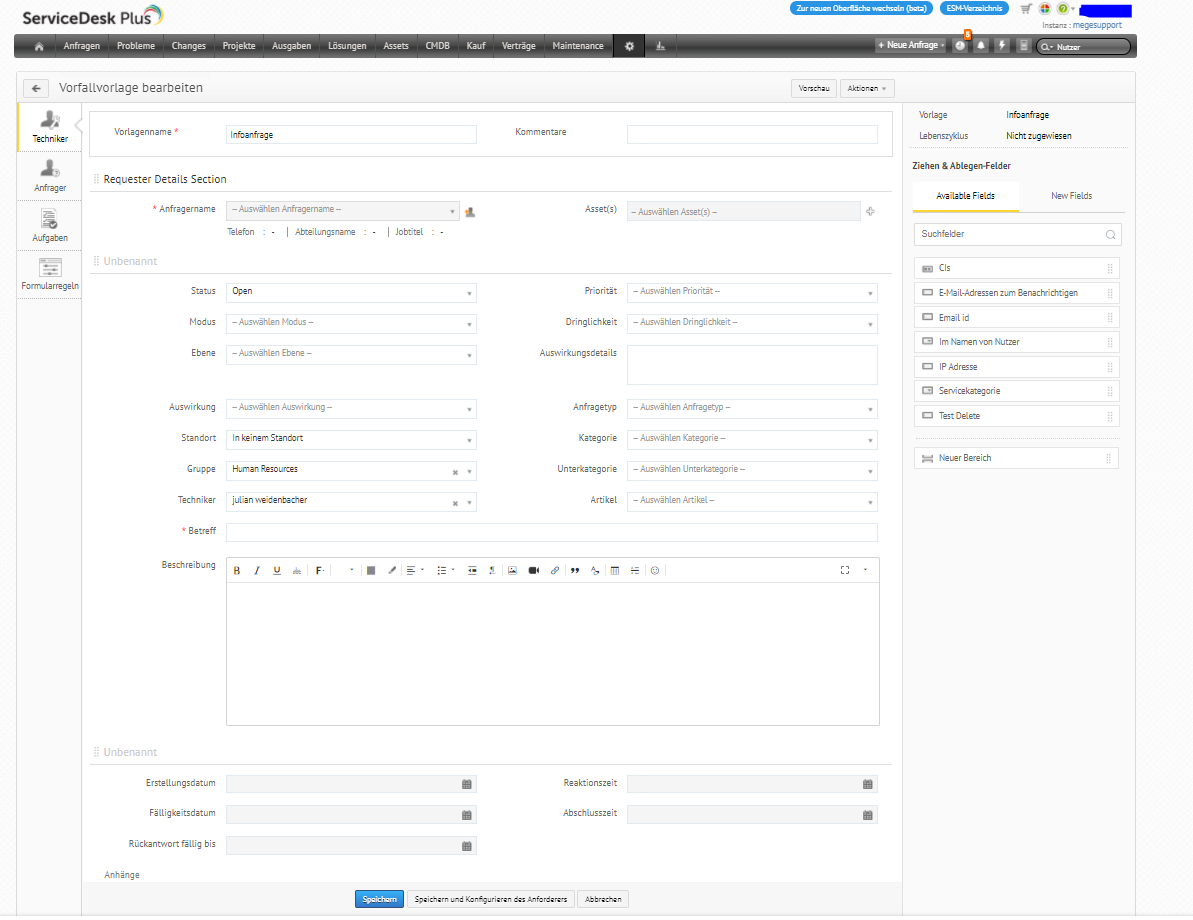The width and height of the screenshot is (1193, 920).
Task: Open the Changes menu
Action: click(x=189, y=46)
